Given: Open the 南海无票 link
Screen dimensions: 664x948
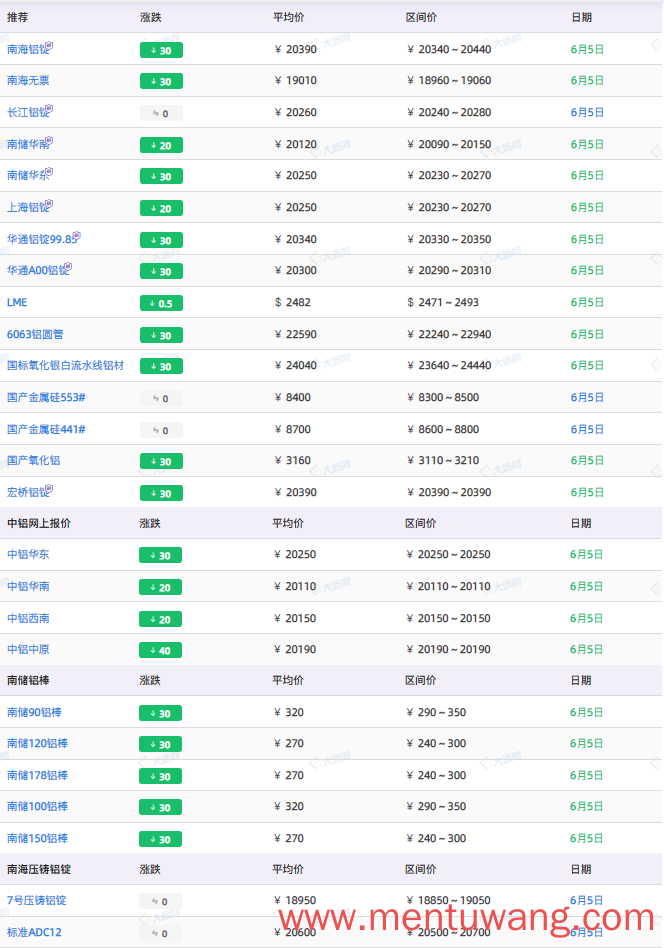Looking at the screenshot, I should coord(28,80).
